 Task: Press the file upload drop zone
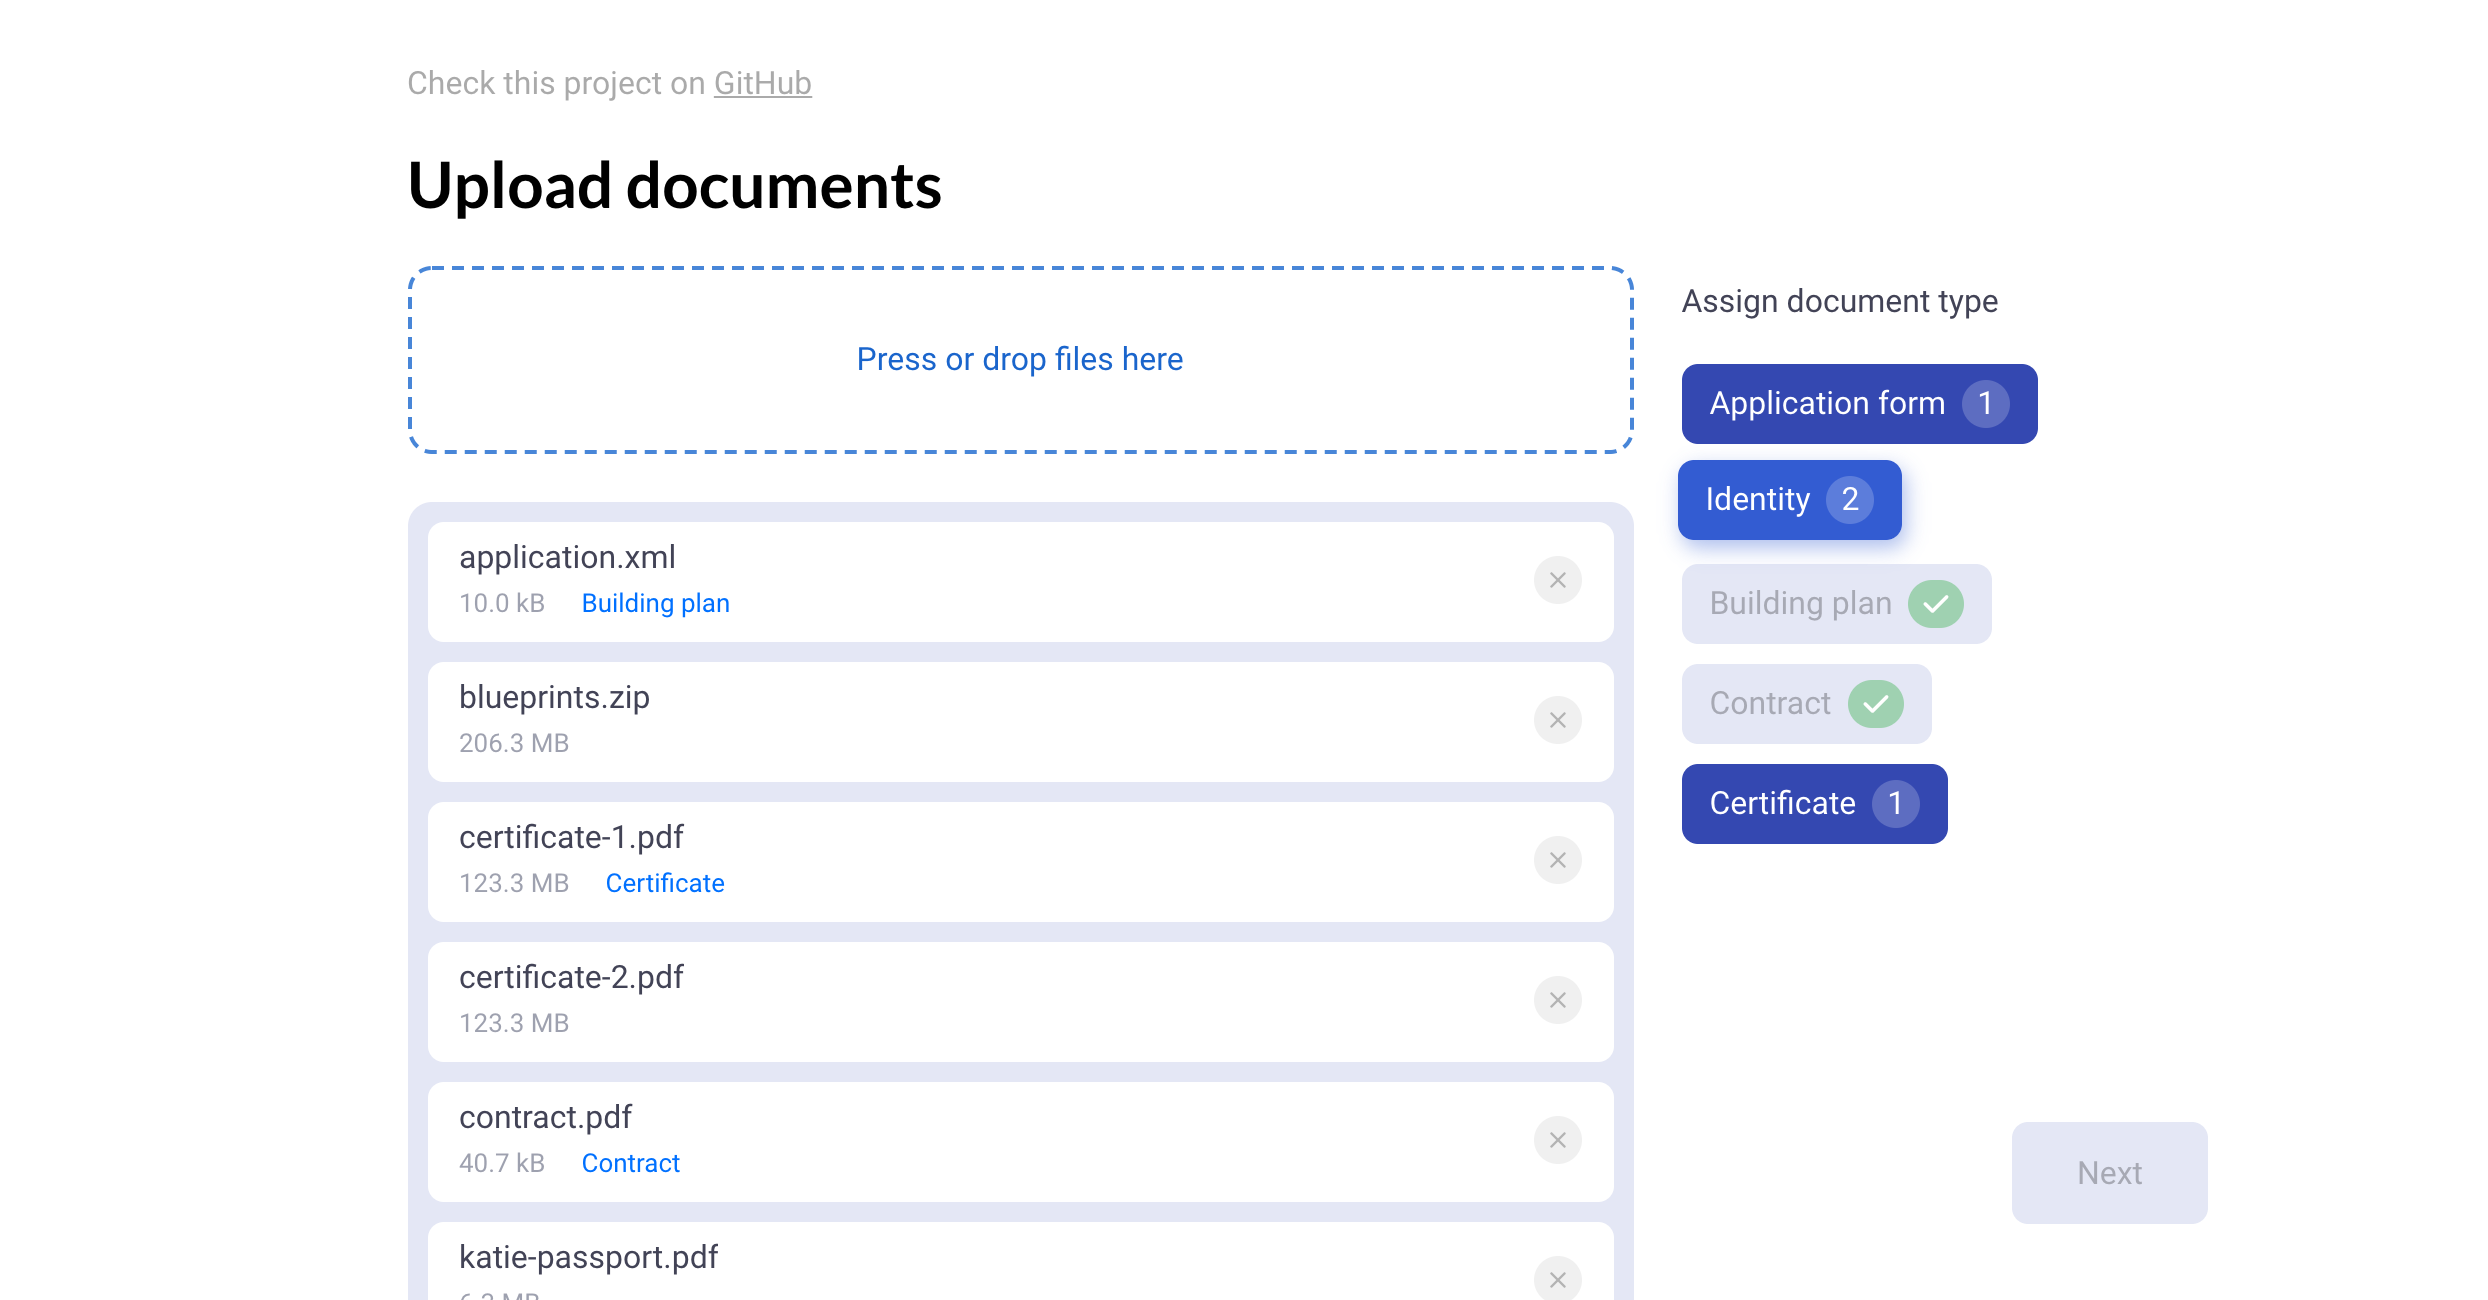pos(1020,357)
